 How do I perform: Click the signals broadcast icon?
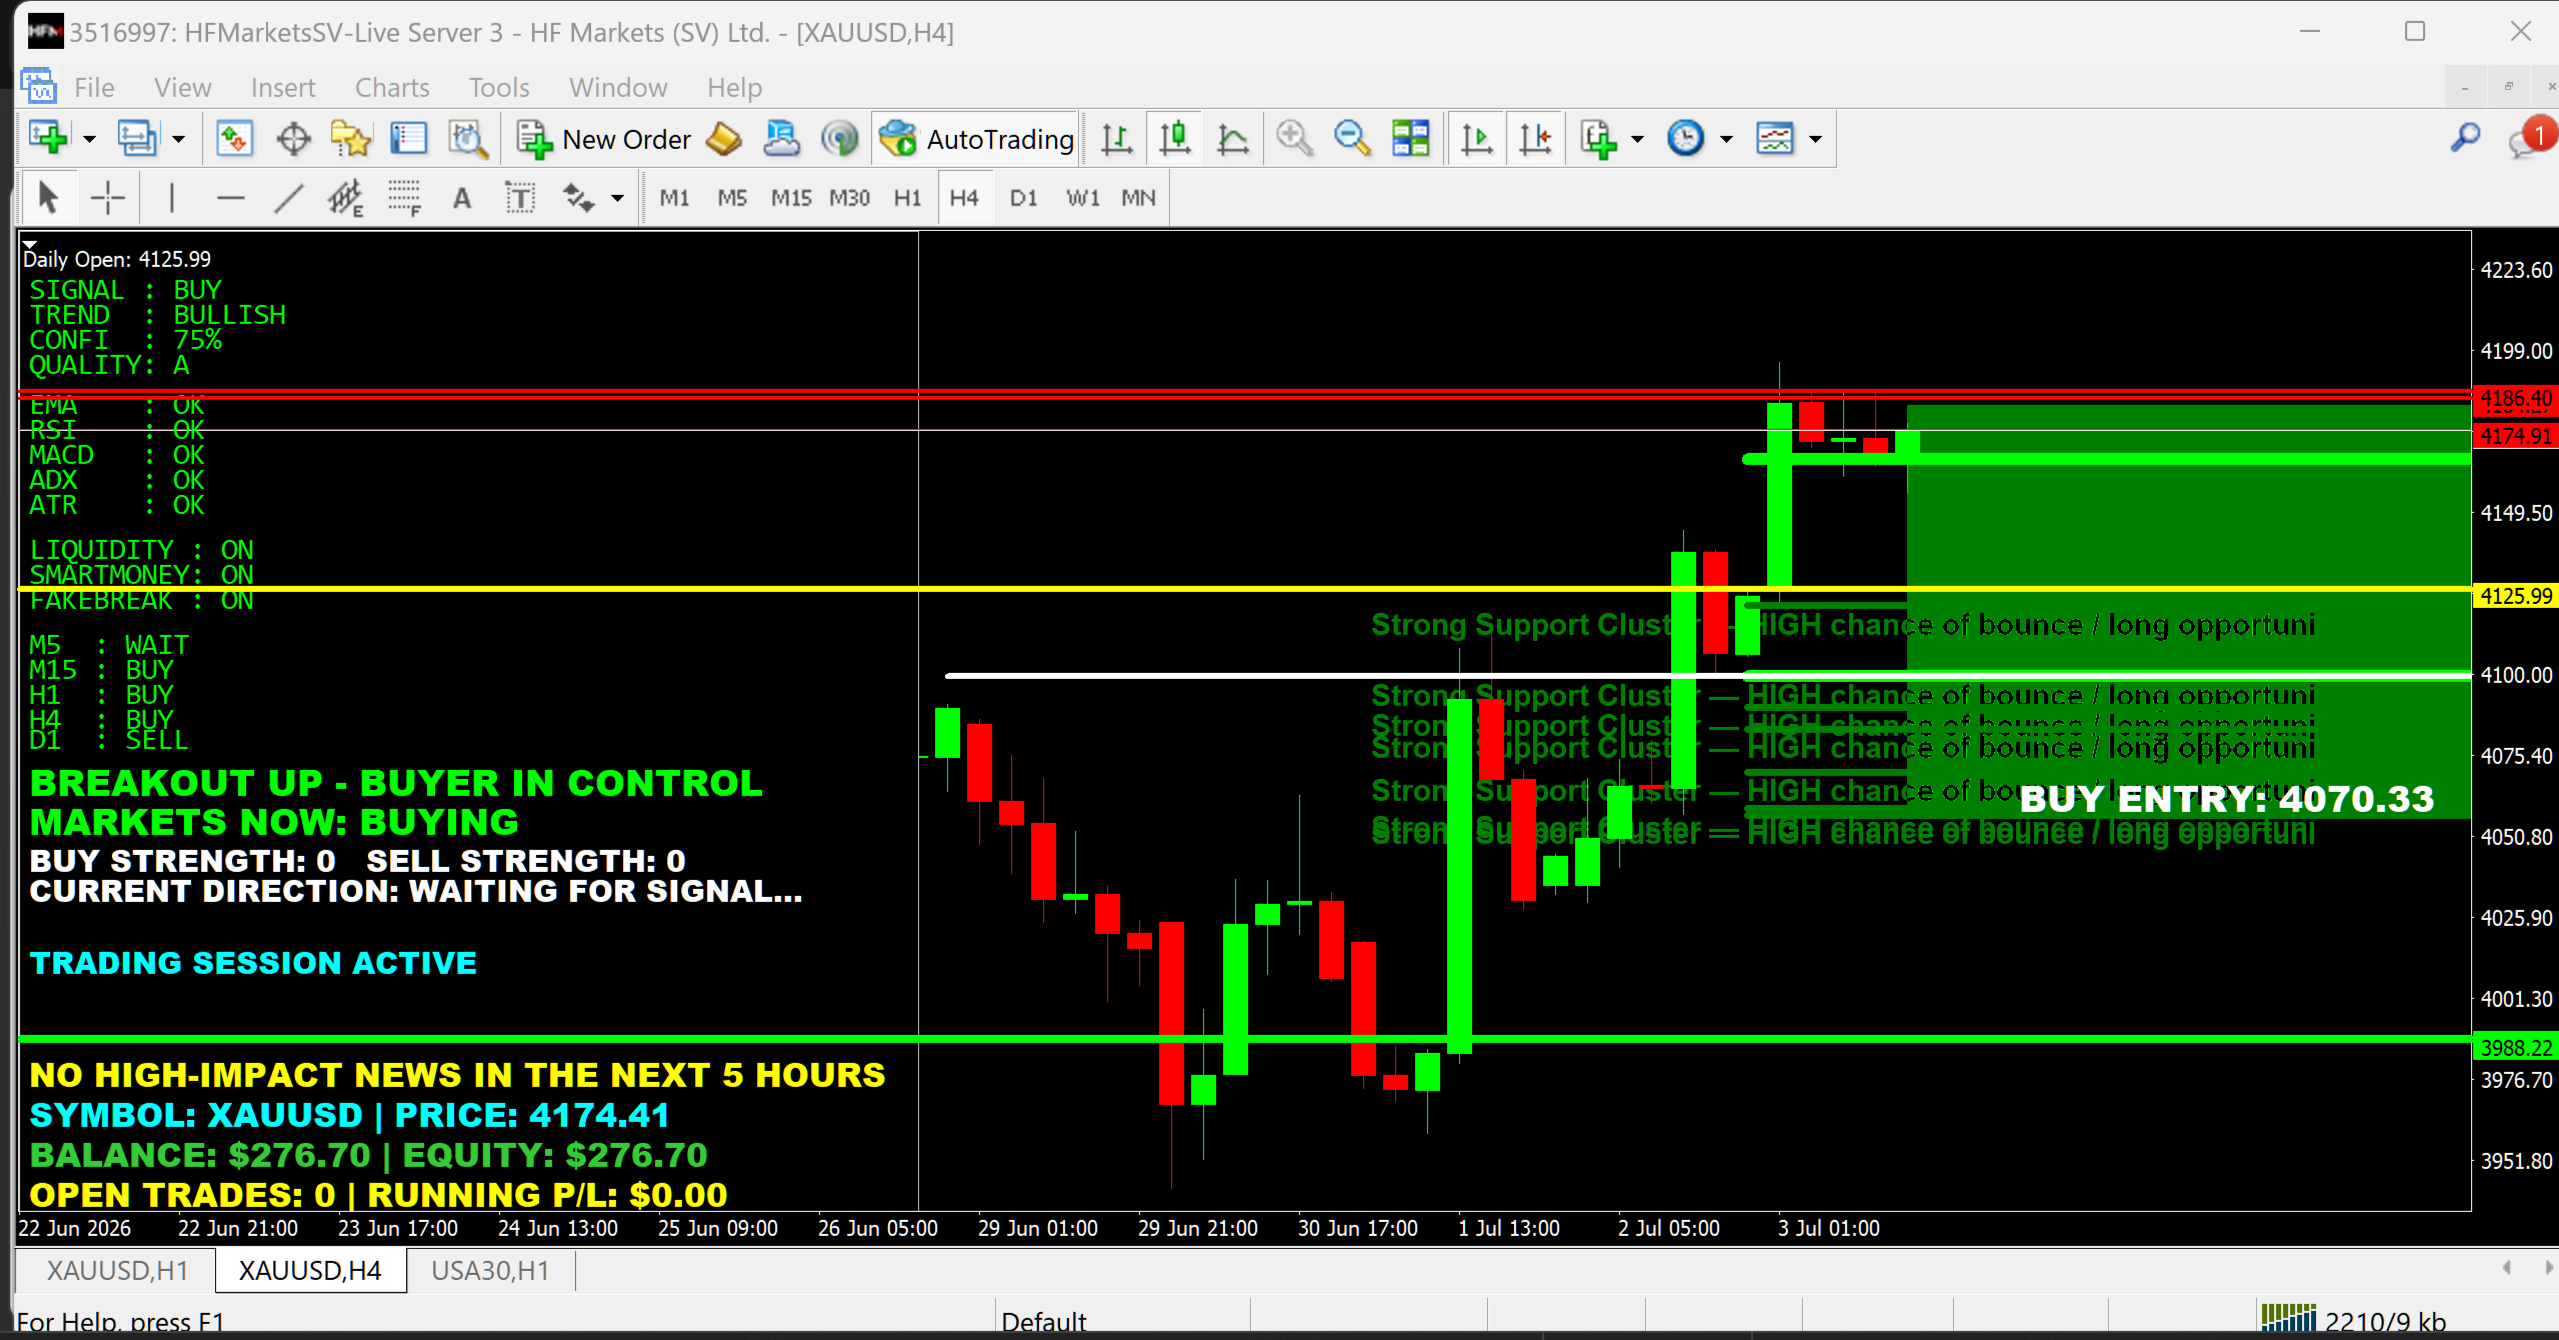(840, 138)
